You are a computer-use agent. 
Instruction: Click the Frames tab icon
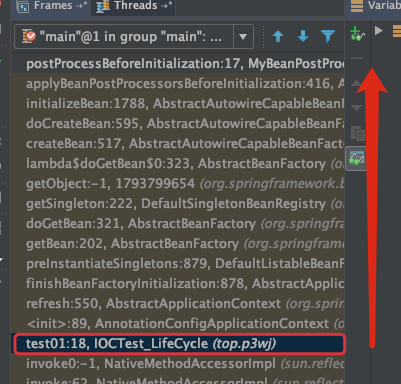click(x=23, y=7)
